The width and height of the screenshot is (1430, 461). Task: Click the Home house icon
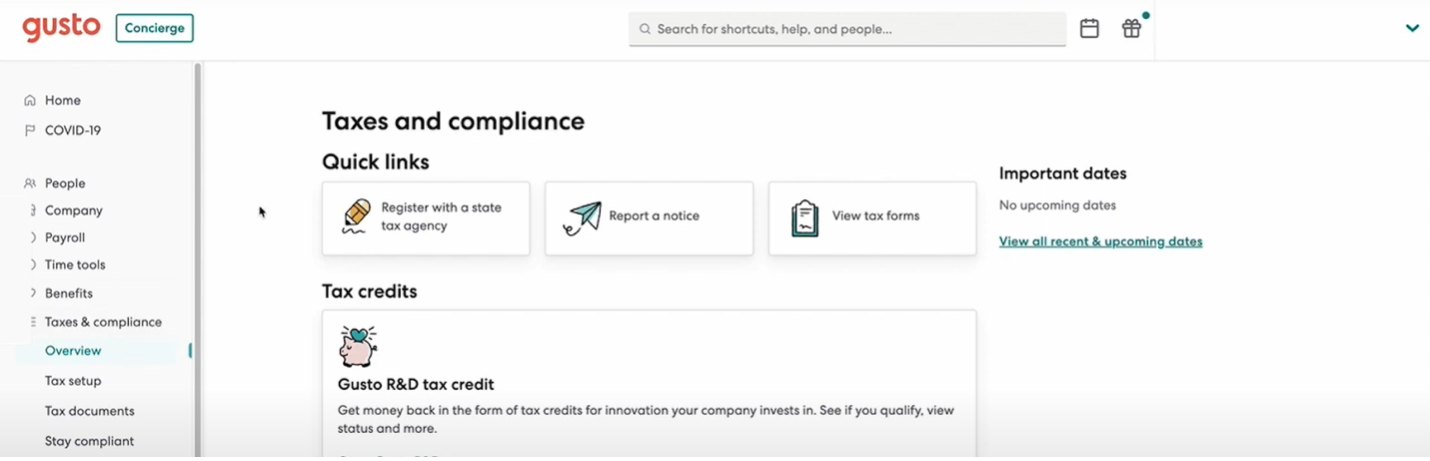coord(30,100)
